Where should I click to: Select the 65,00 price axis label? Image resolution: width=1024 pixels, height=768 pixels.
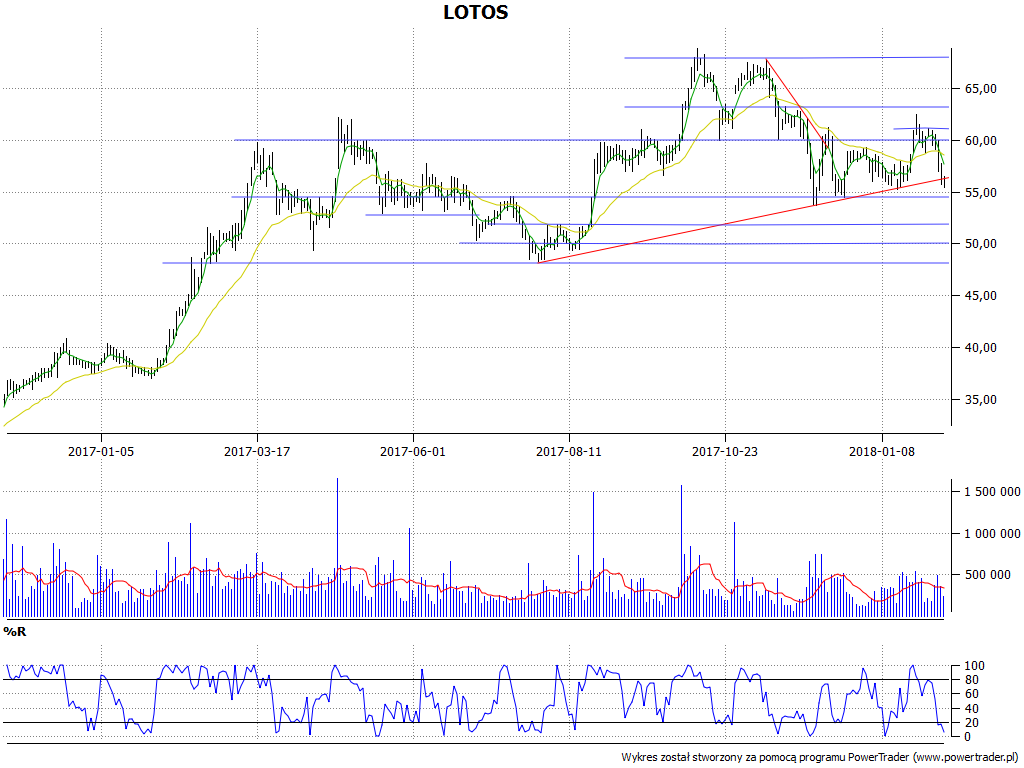tap(979, 89)
